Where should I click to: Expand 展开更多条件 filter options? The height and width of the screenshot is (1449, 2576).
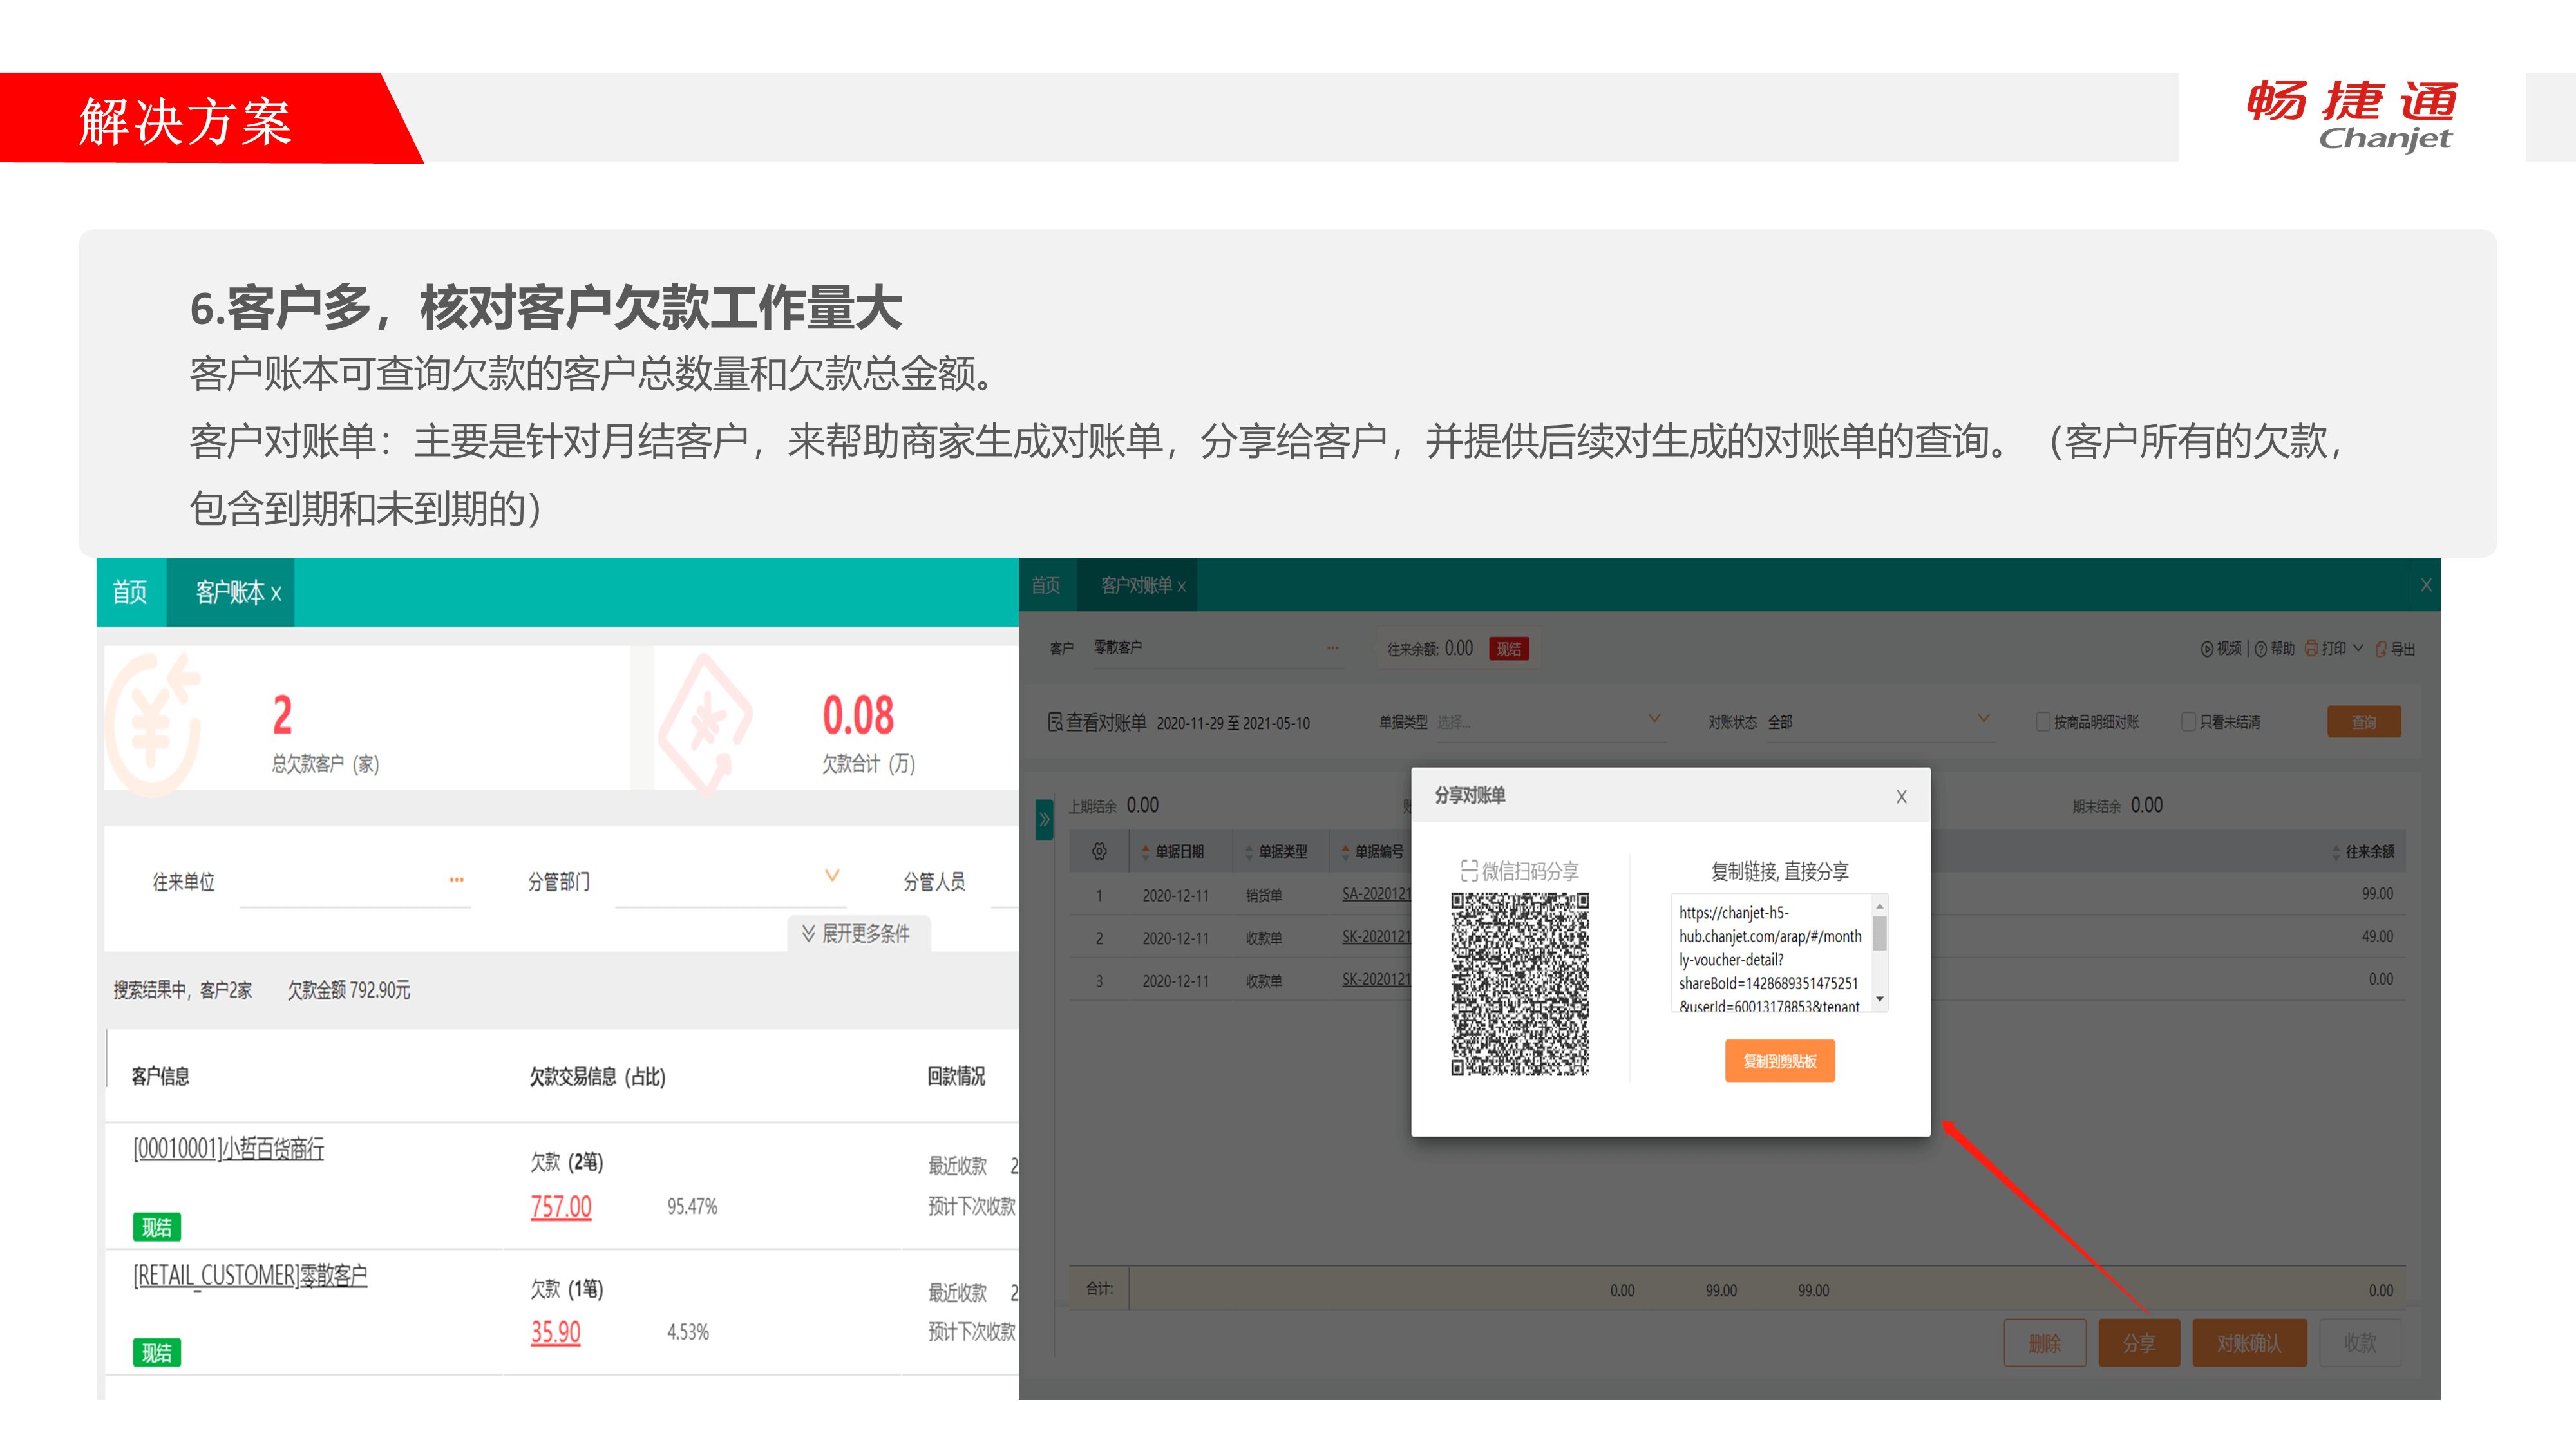(x=856, y=933)
